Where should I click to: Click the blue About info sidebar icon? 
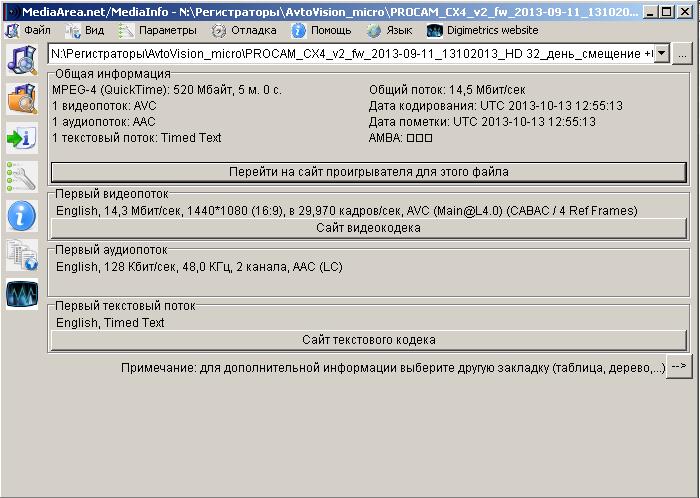coord(21,215)
